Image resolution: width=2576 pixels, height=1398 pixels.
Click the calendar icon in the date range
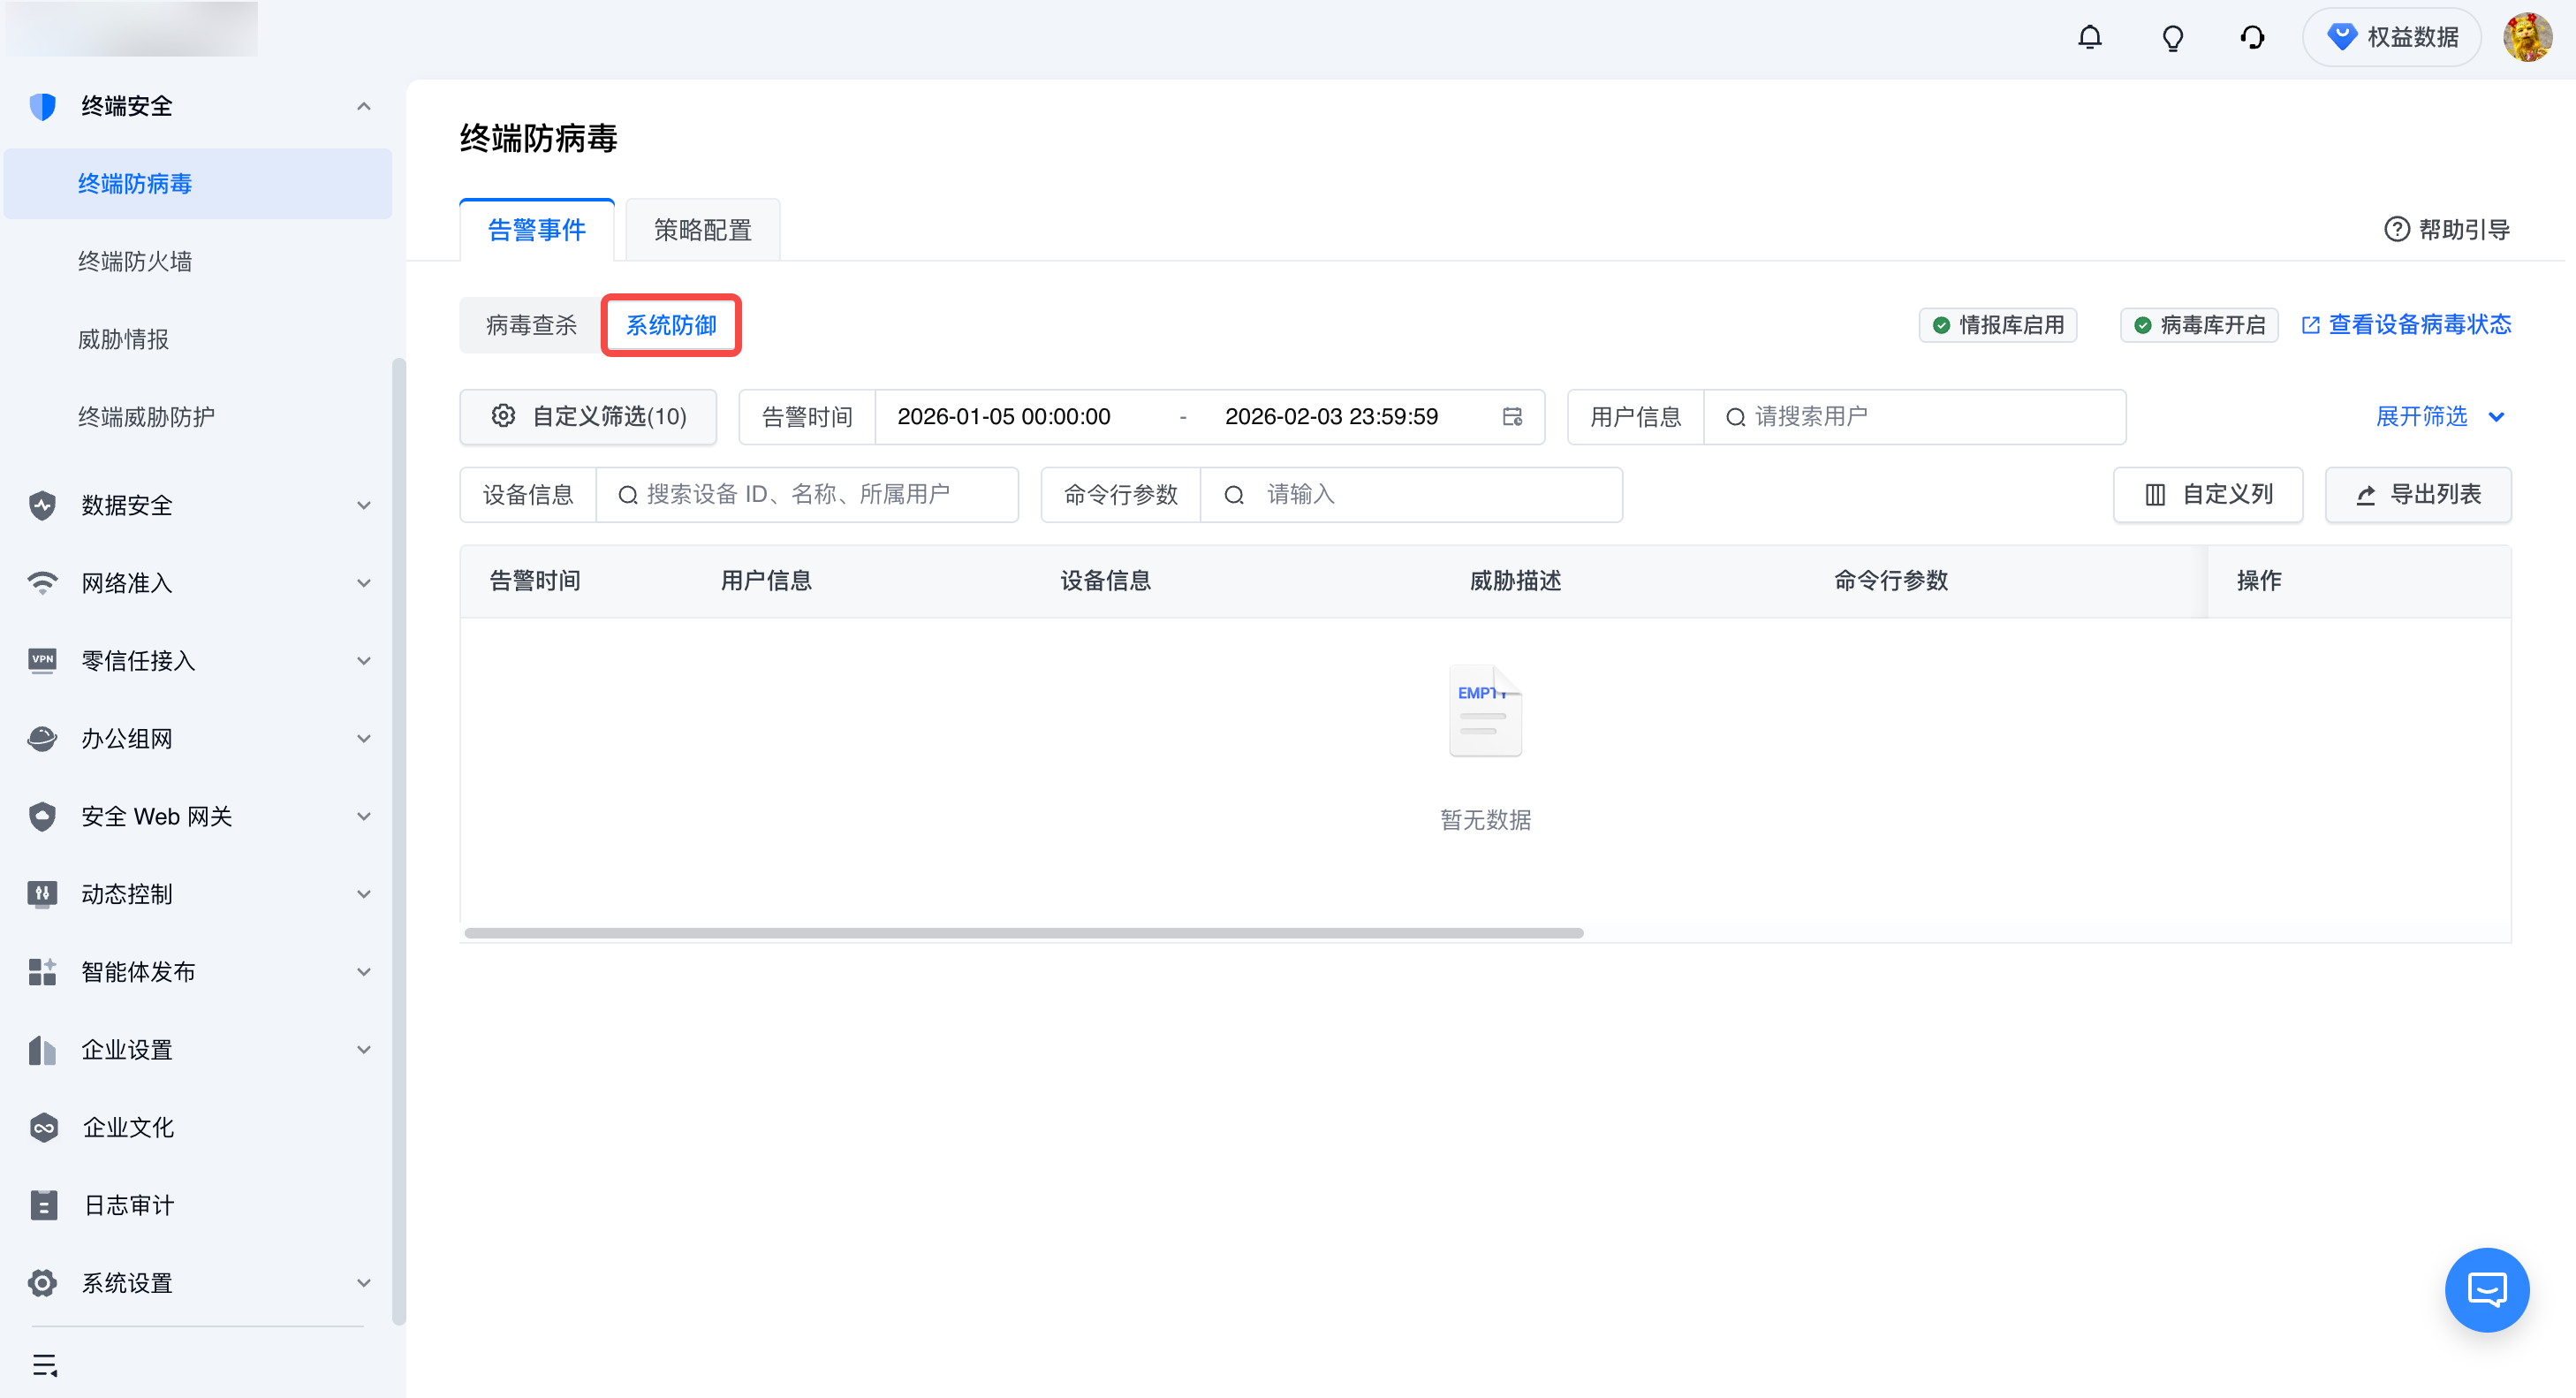tap(1512, 416)
